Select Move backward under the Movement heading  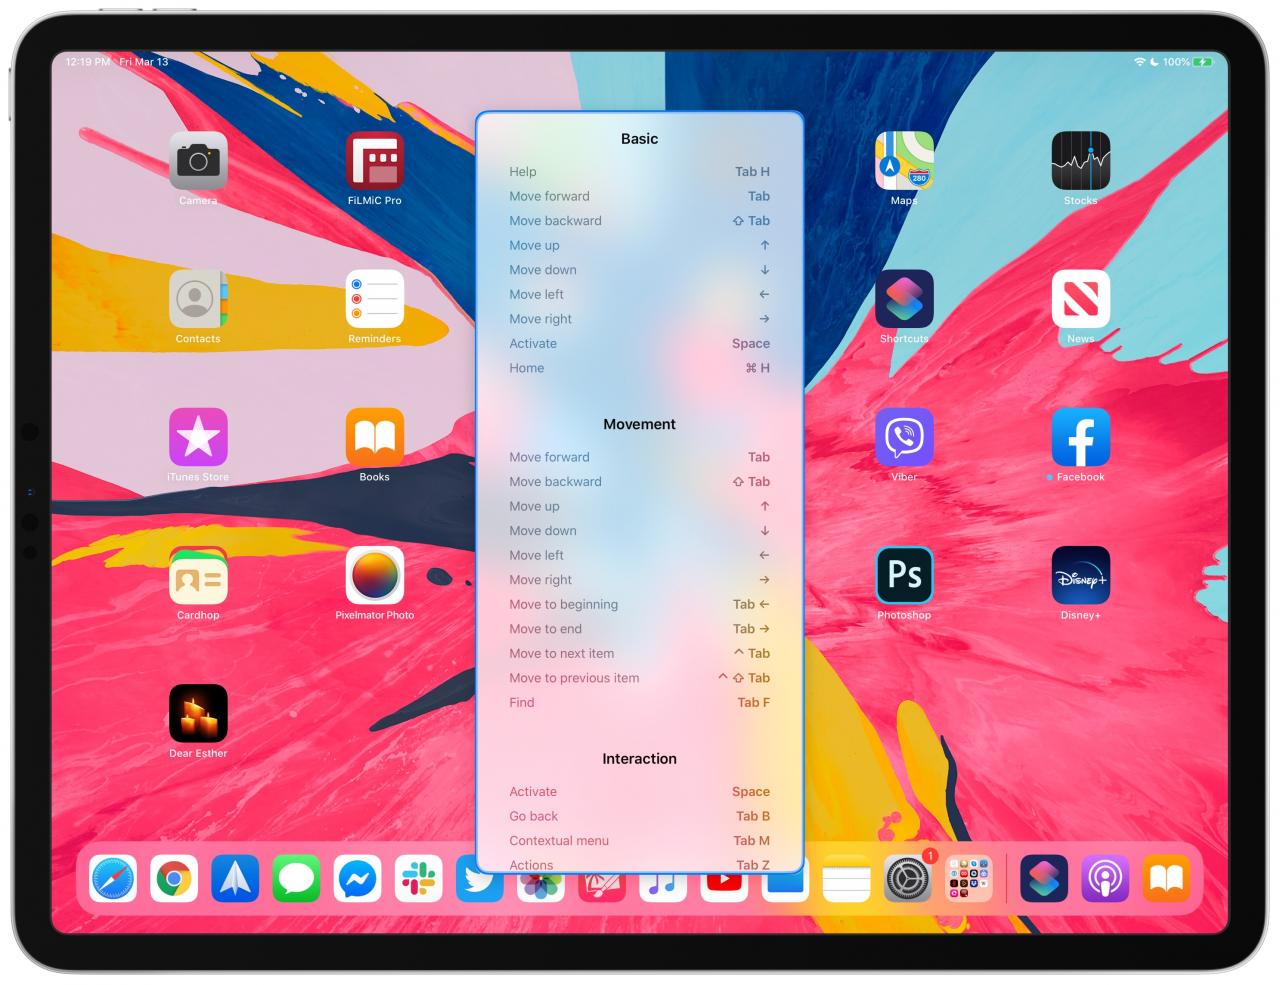639,482
